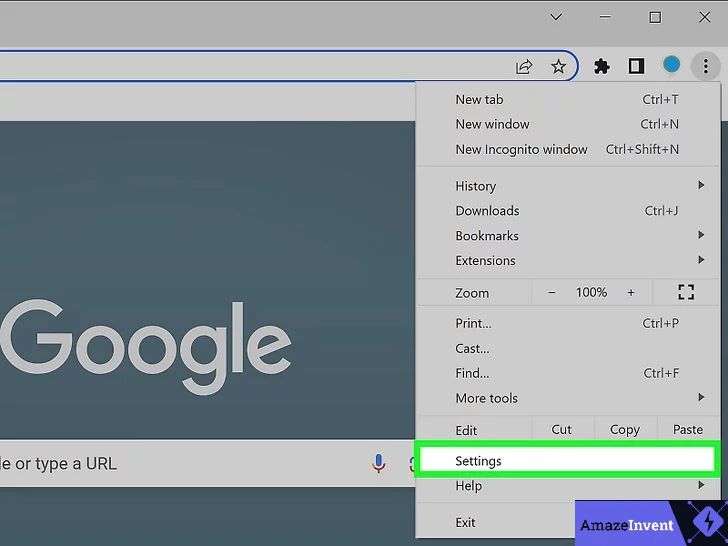Viewport: 728px width, 546px height.
Task: Click the share page icon in address bar
Action: [524, 67]
